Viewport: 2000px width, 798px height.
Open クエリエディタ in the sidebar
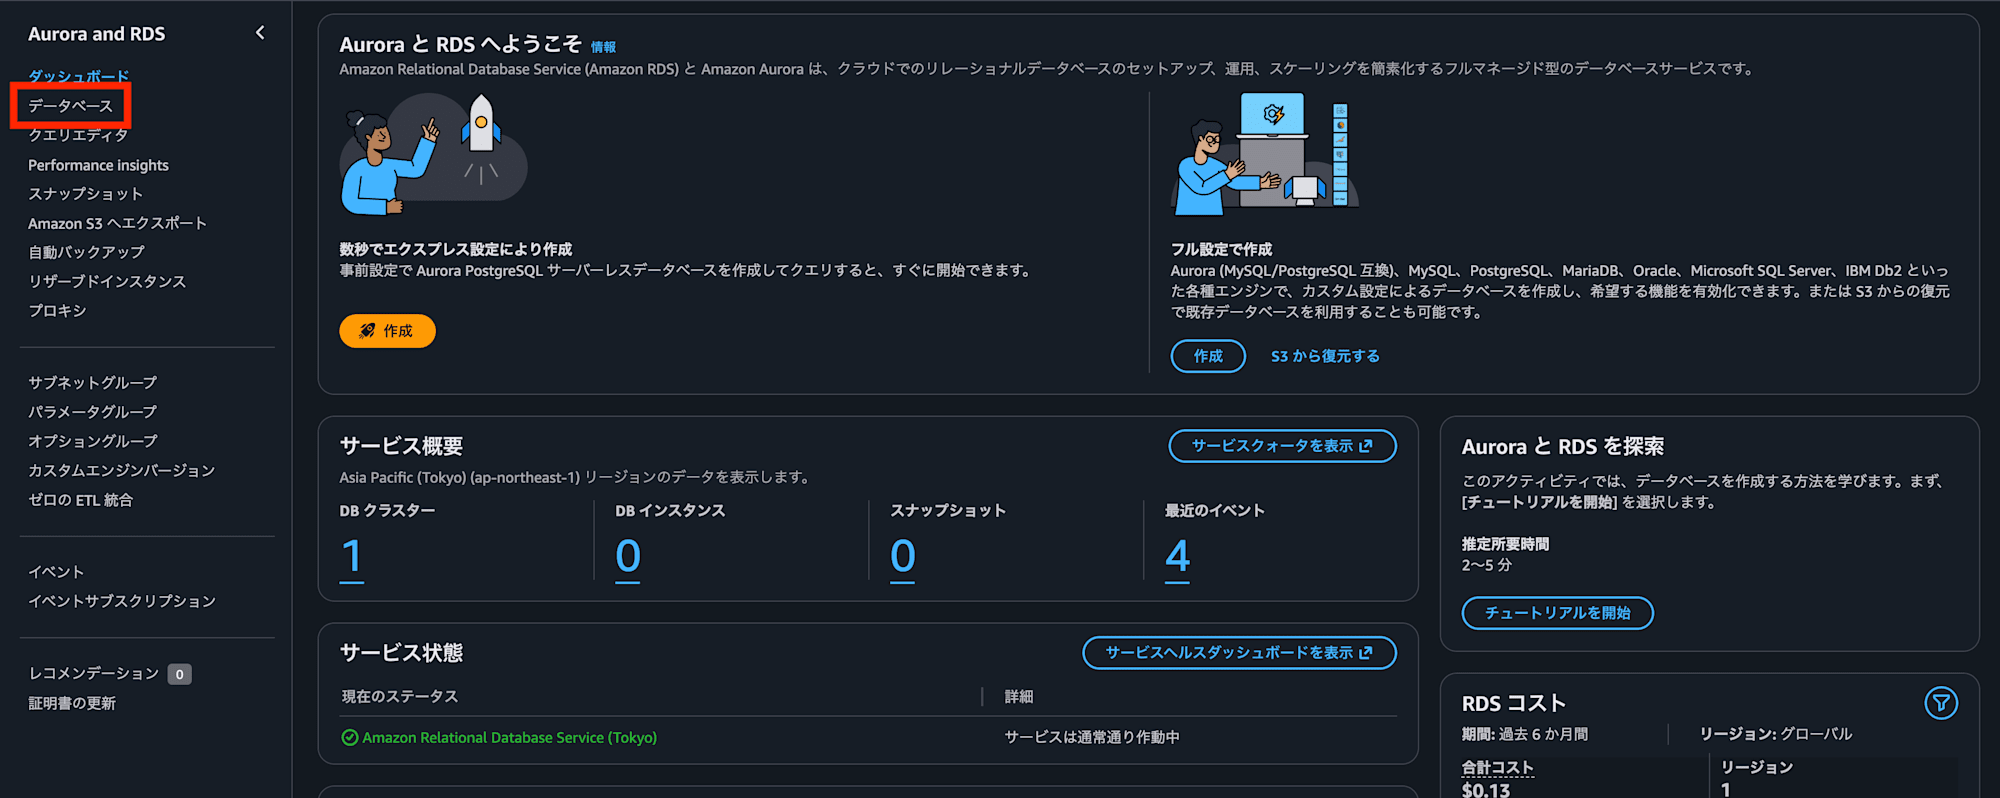[78, 135]
